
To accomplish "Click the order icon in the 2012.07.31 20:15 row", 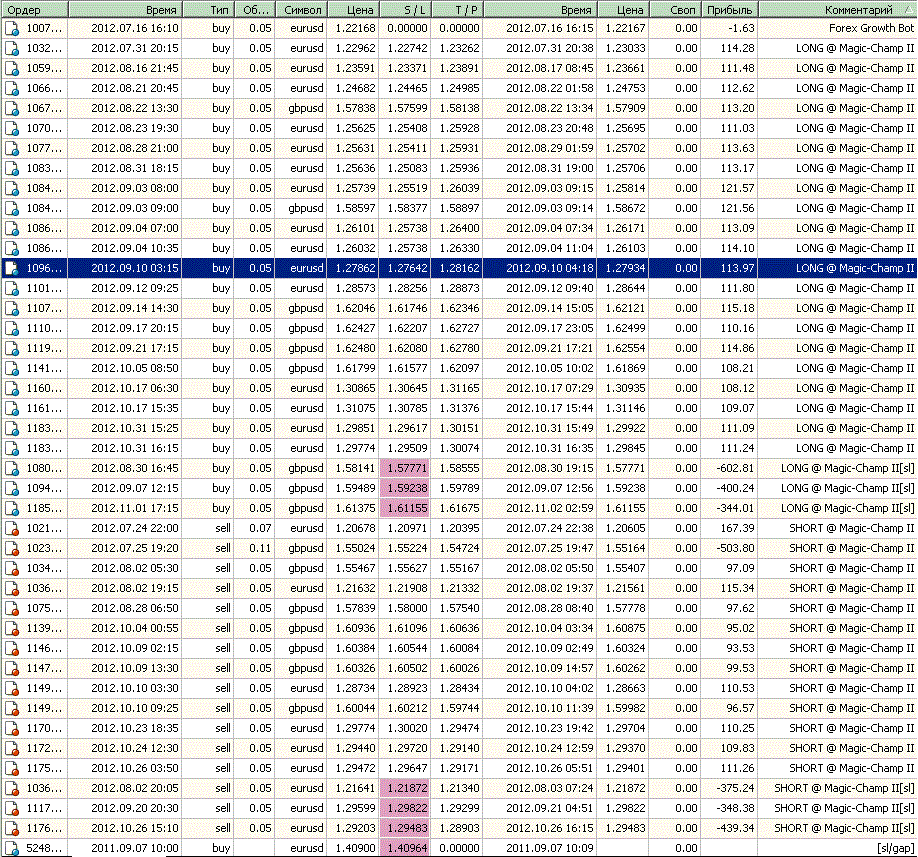I will tap(12, 49).
